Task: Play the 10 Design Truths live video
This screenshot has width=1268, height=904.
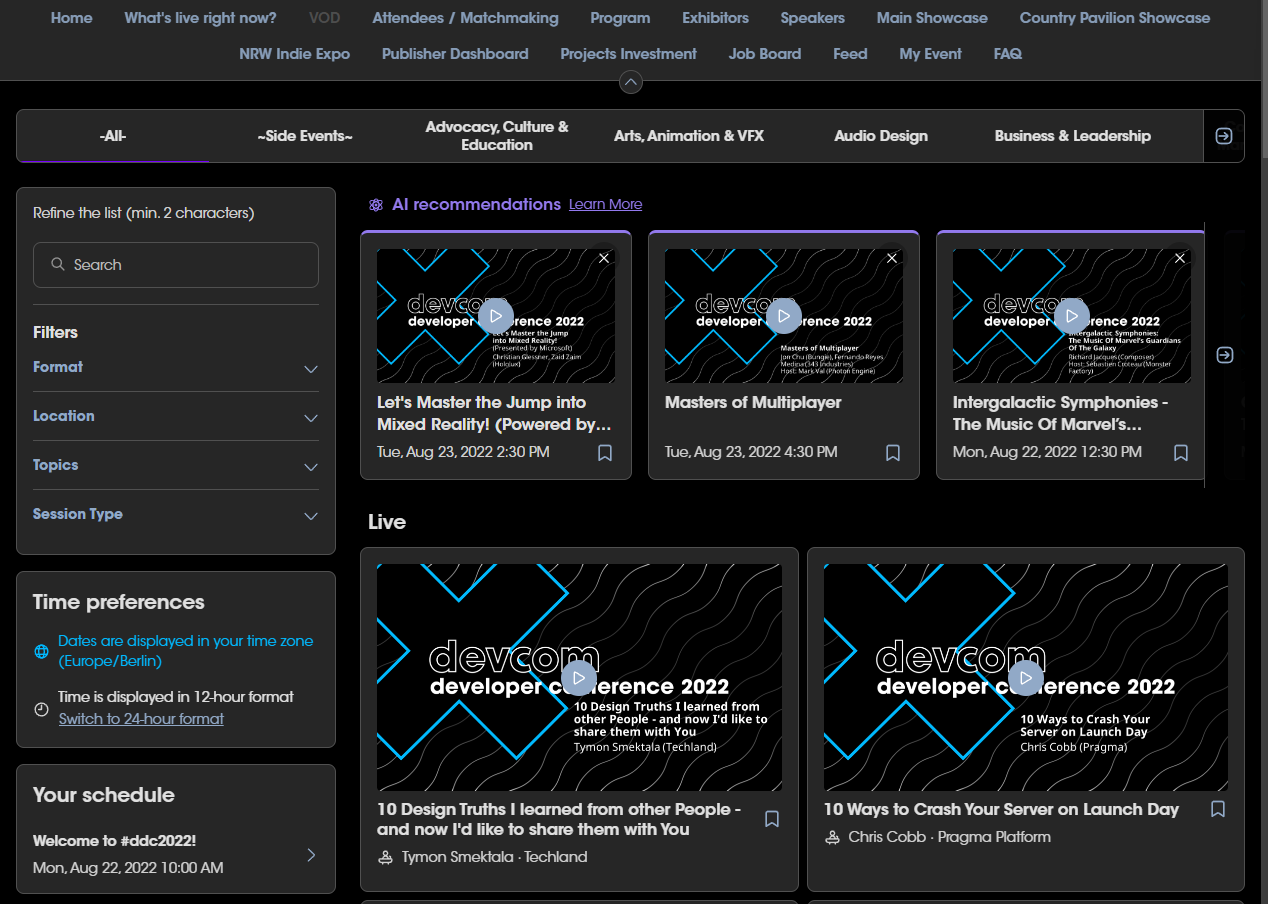Action: [x=579, y=677]
